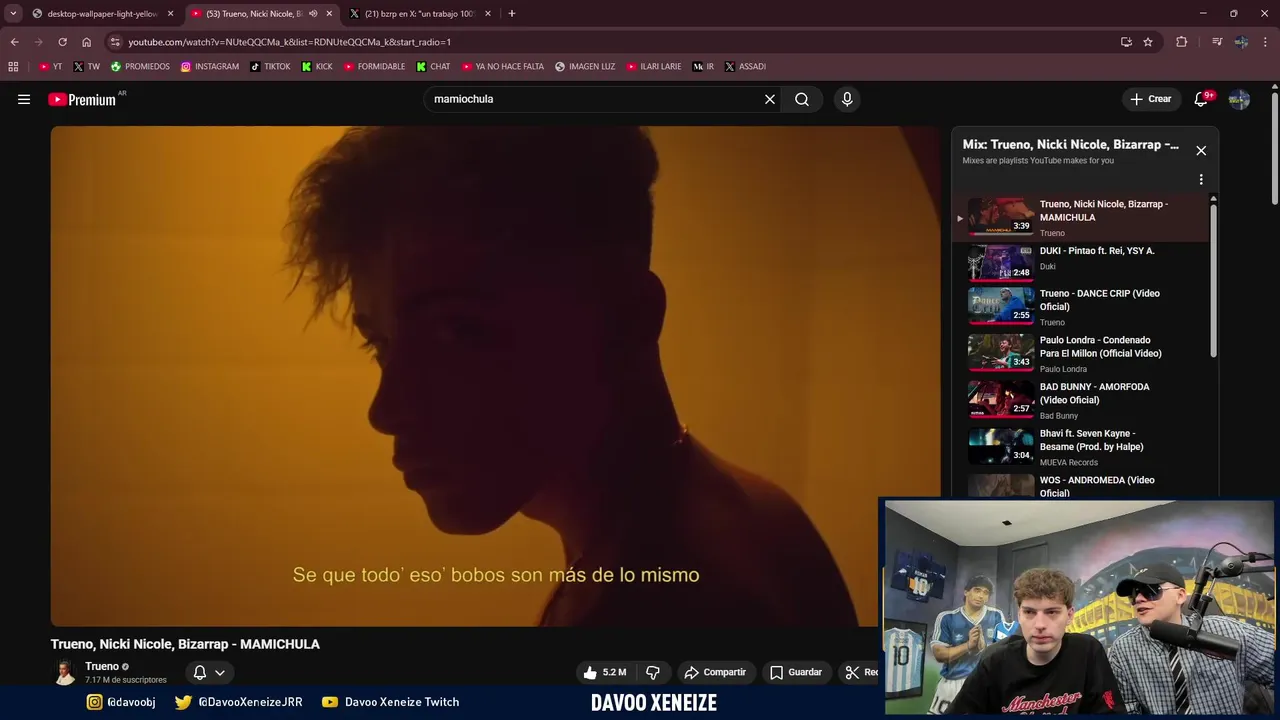Open the ASSADI bookmark
Image resolution: width=1280 pixels, height=720 pixels.
[x=745, y=67]
